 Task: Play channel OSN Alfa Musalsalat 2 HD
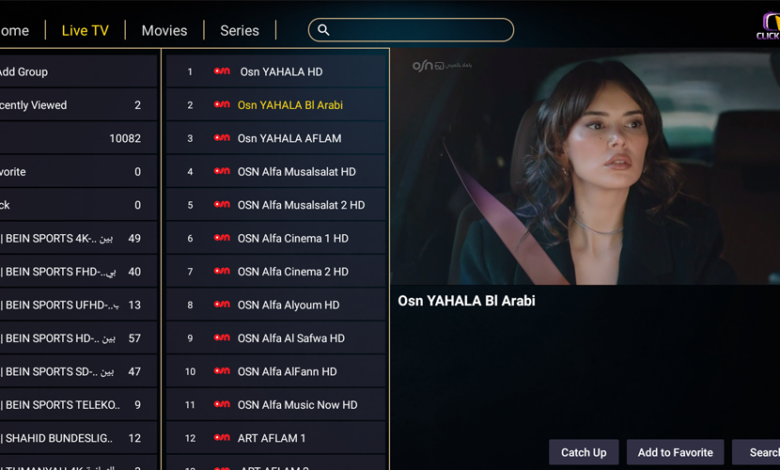(277, 205)
